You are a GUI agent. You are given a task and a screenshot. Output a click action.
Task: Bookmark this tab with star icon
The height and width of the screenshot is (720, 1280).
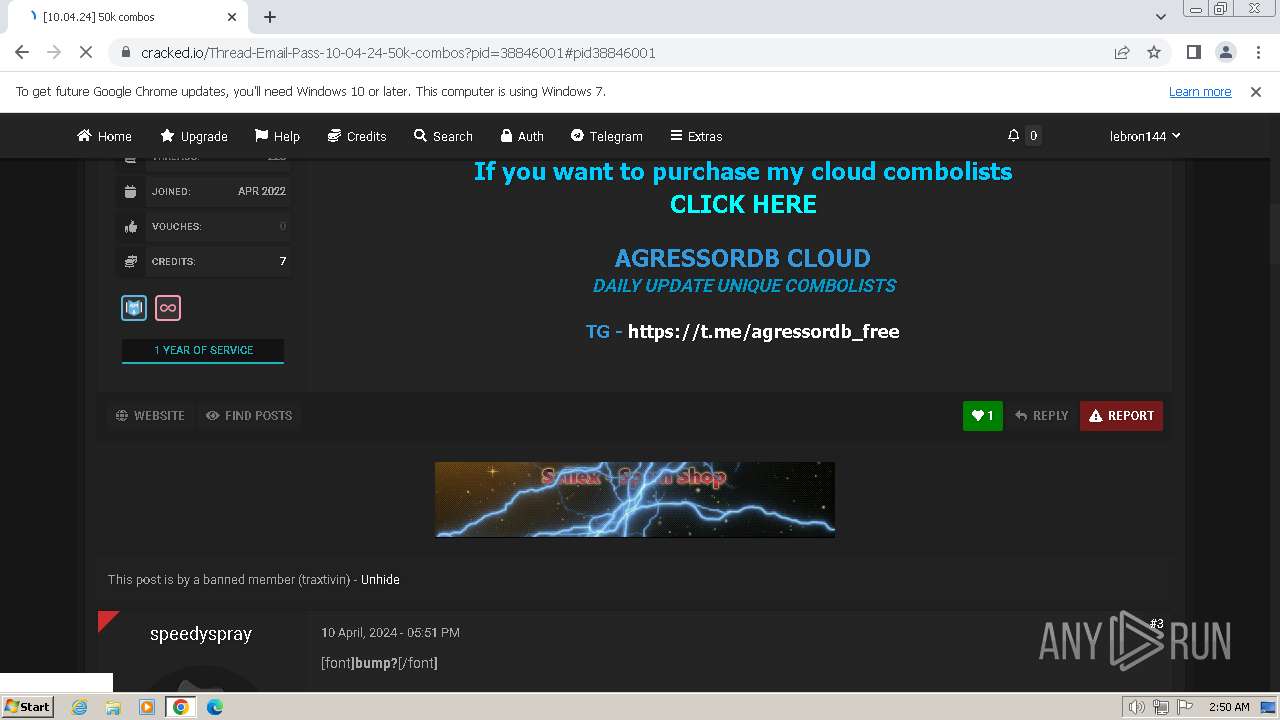click(1154, 52)
